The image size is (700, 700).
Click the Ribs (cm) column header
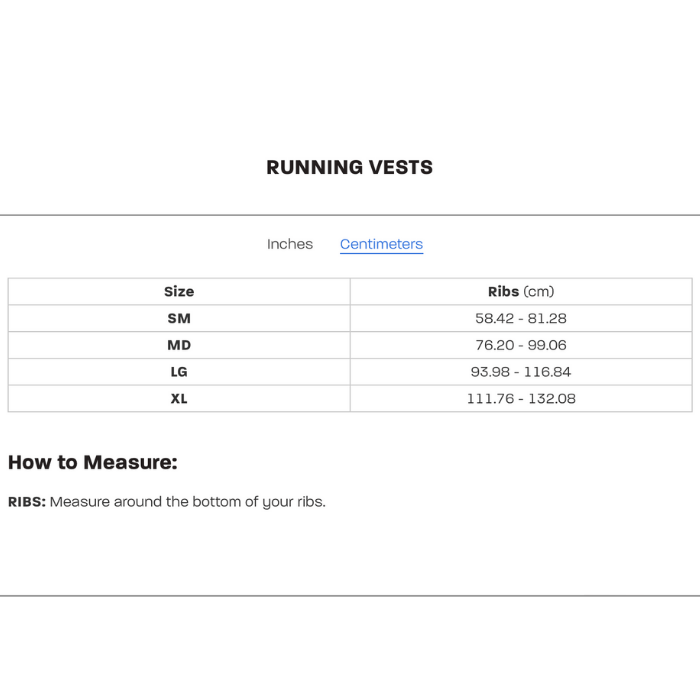point(520,292)
